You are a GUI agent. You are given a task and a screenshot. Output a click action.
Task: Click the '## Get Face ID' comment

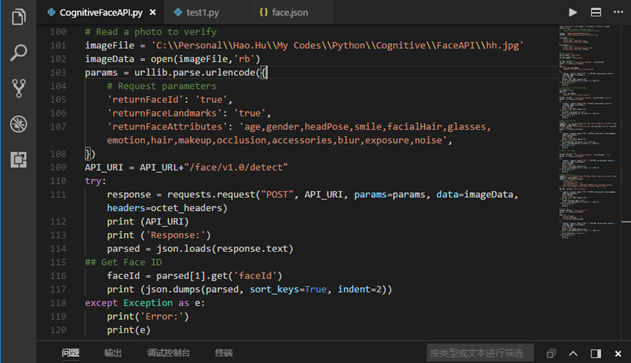(x=124, y=262)
